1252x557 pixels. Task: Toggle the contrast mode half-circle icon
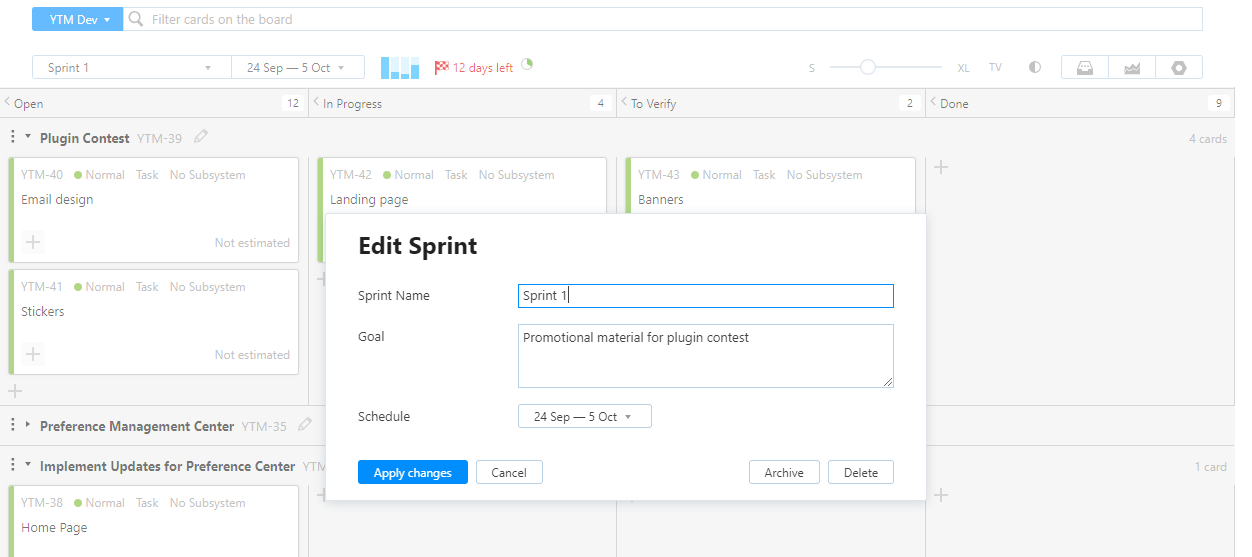coord(1035,68)
